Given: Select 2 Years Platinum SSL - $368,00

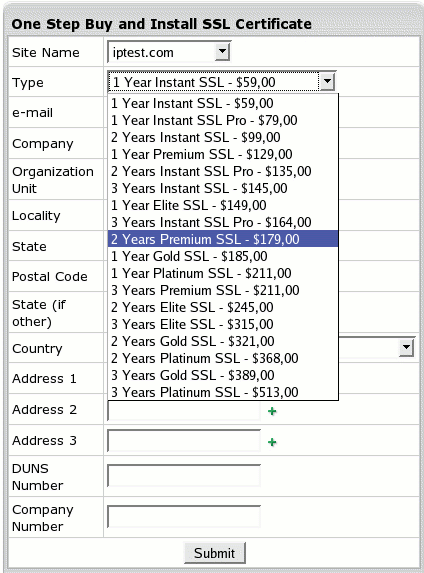Looking at the screenshot, I should 223,358.
